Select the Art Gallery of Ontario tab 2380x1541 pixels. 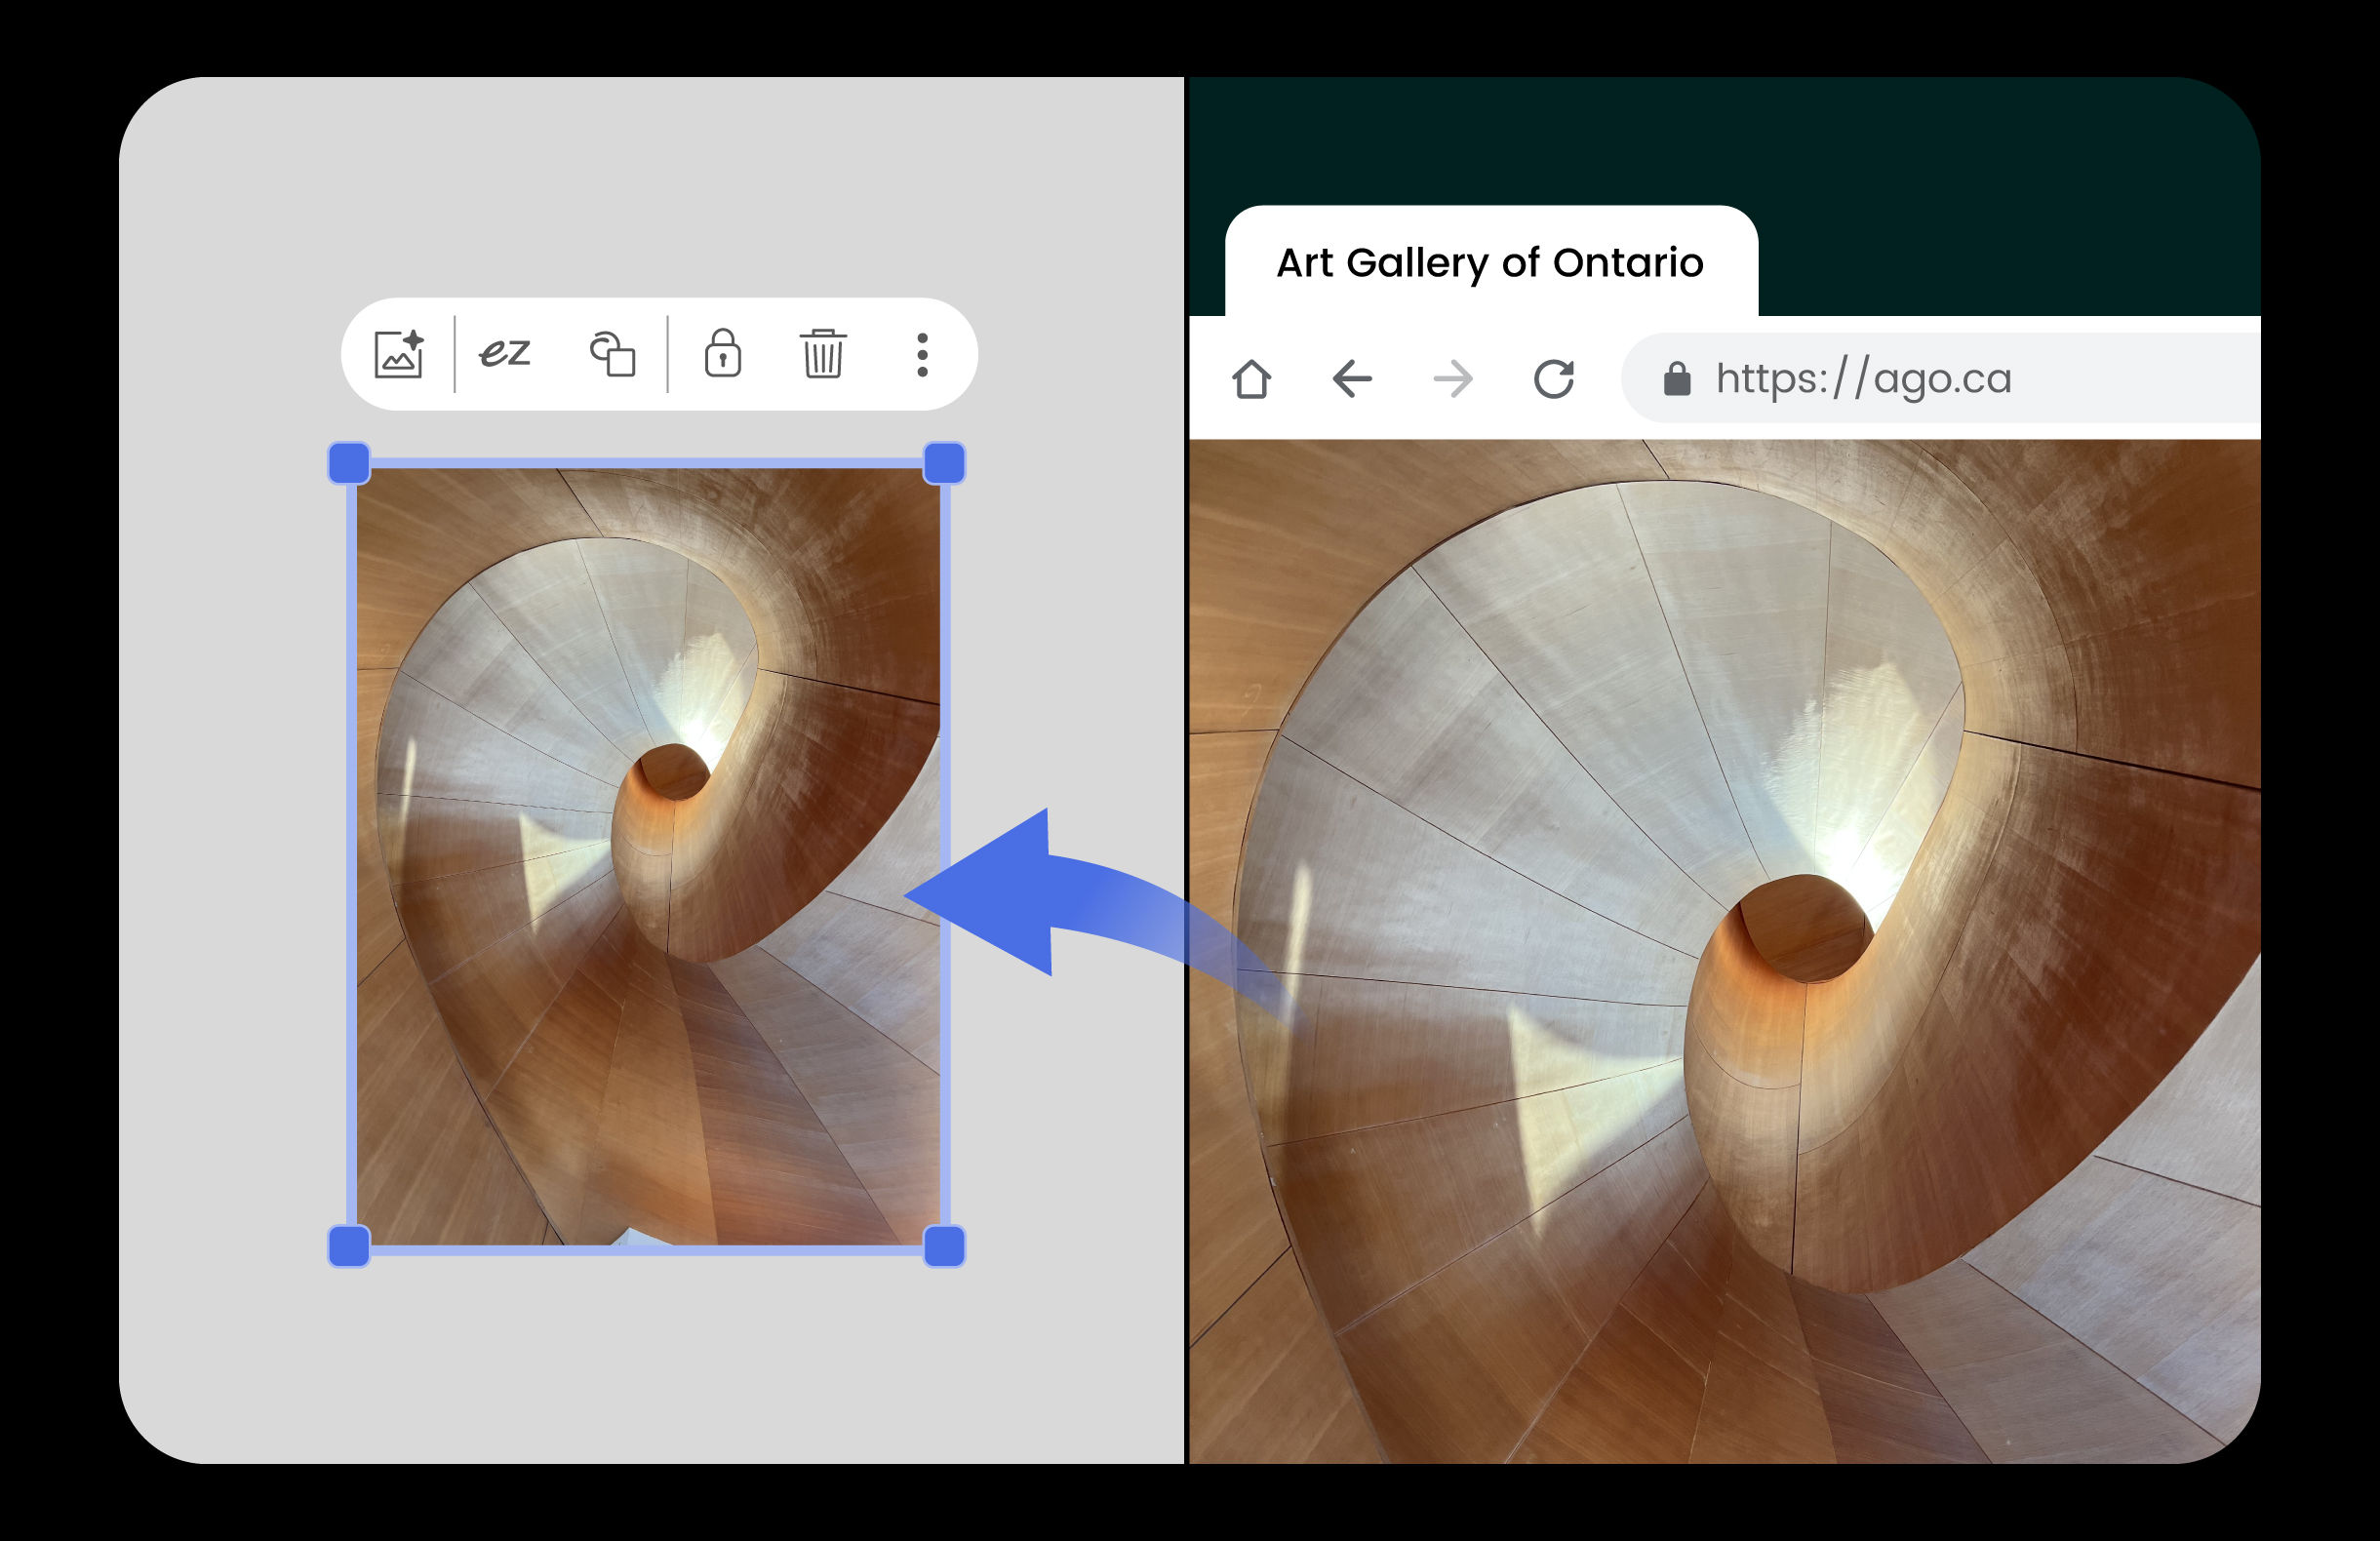[1489, 263]
